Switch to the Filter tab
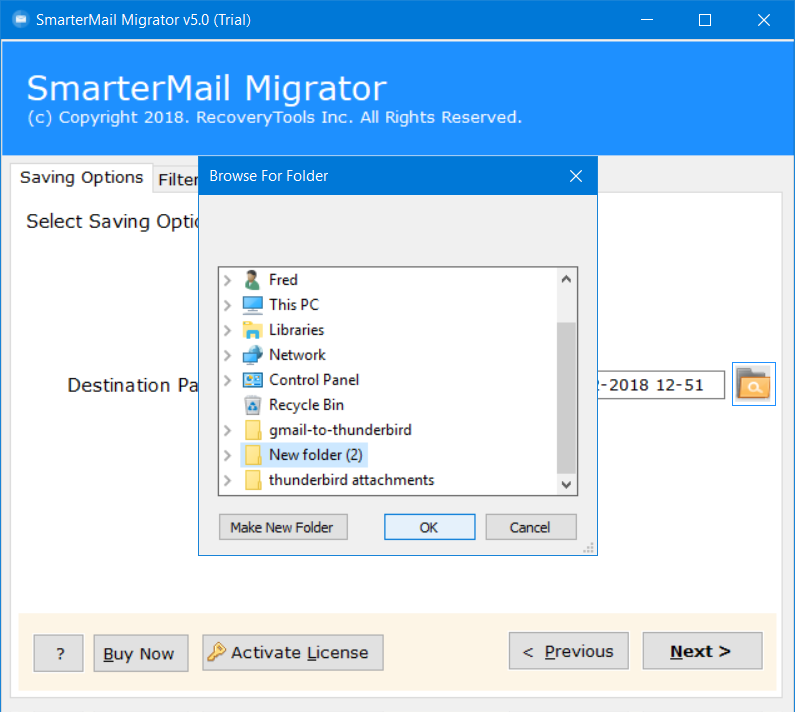795x712 pixels. coord(176,180)
